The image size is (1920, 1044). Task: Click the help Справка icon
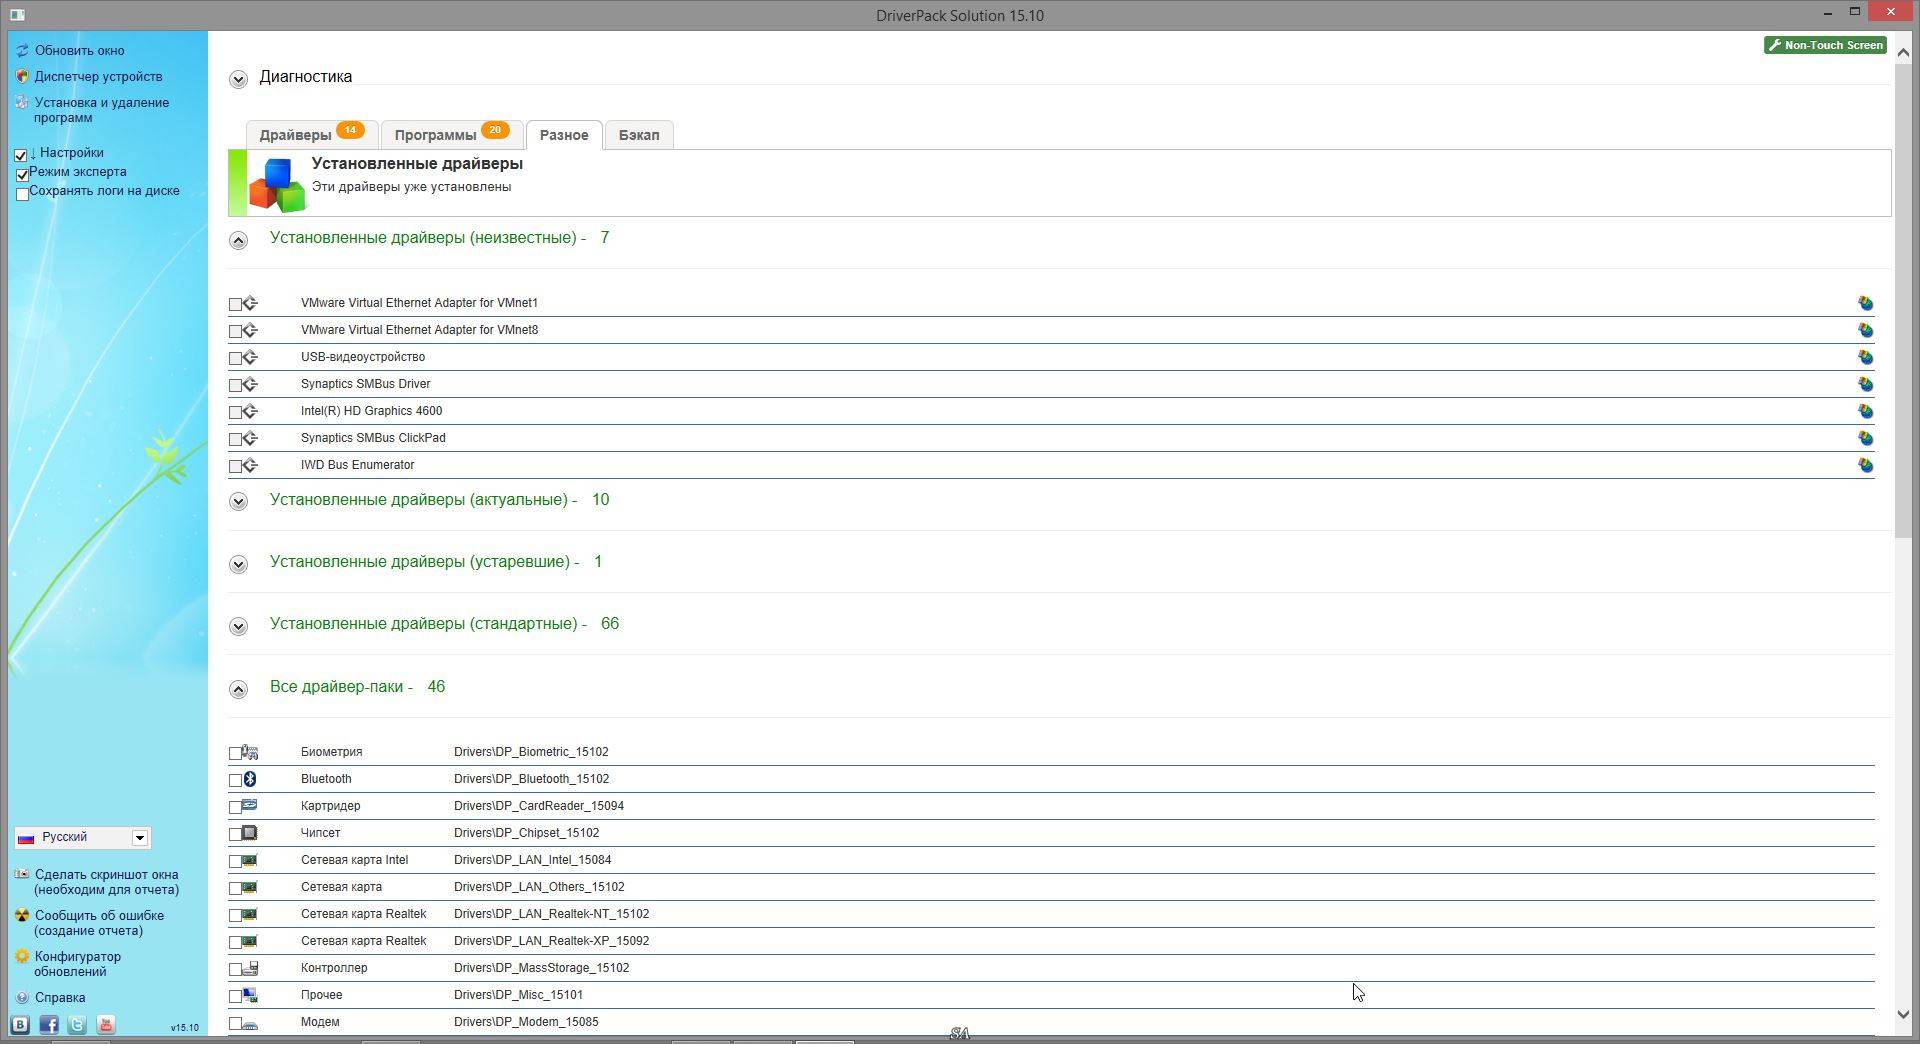click(22, 998)
